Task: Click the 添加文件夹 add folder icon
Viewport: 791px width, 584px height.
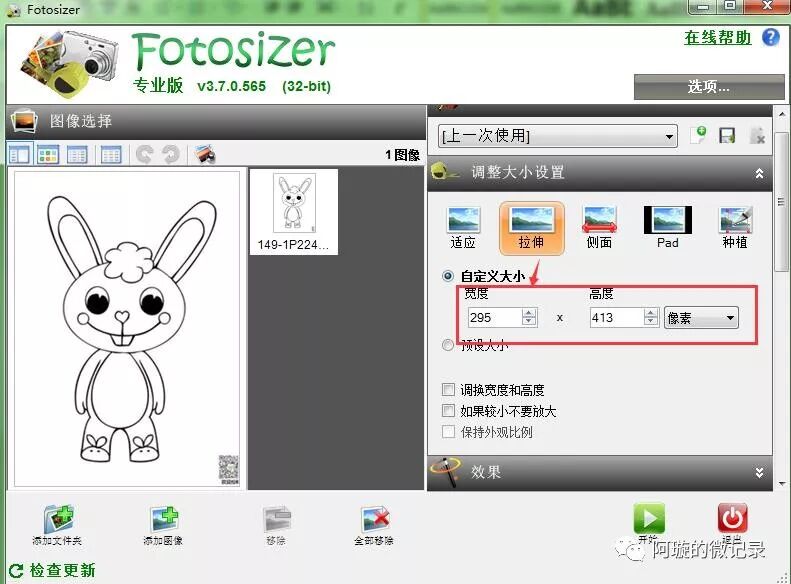Action: tap(58, 518)
